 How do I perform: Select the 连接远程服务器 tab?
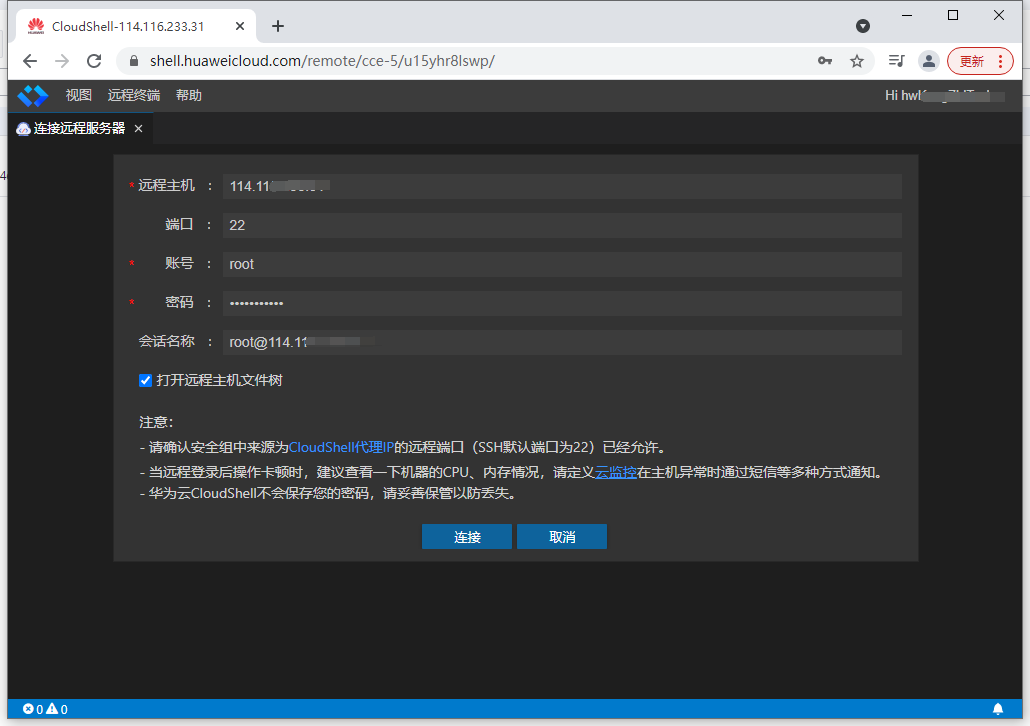tap(79, 128)
